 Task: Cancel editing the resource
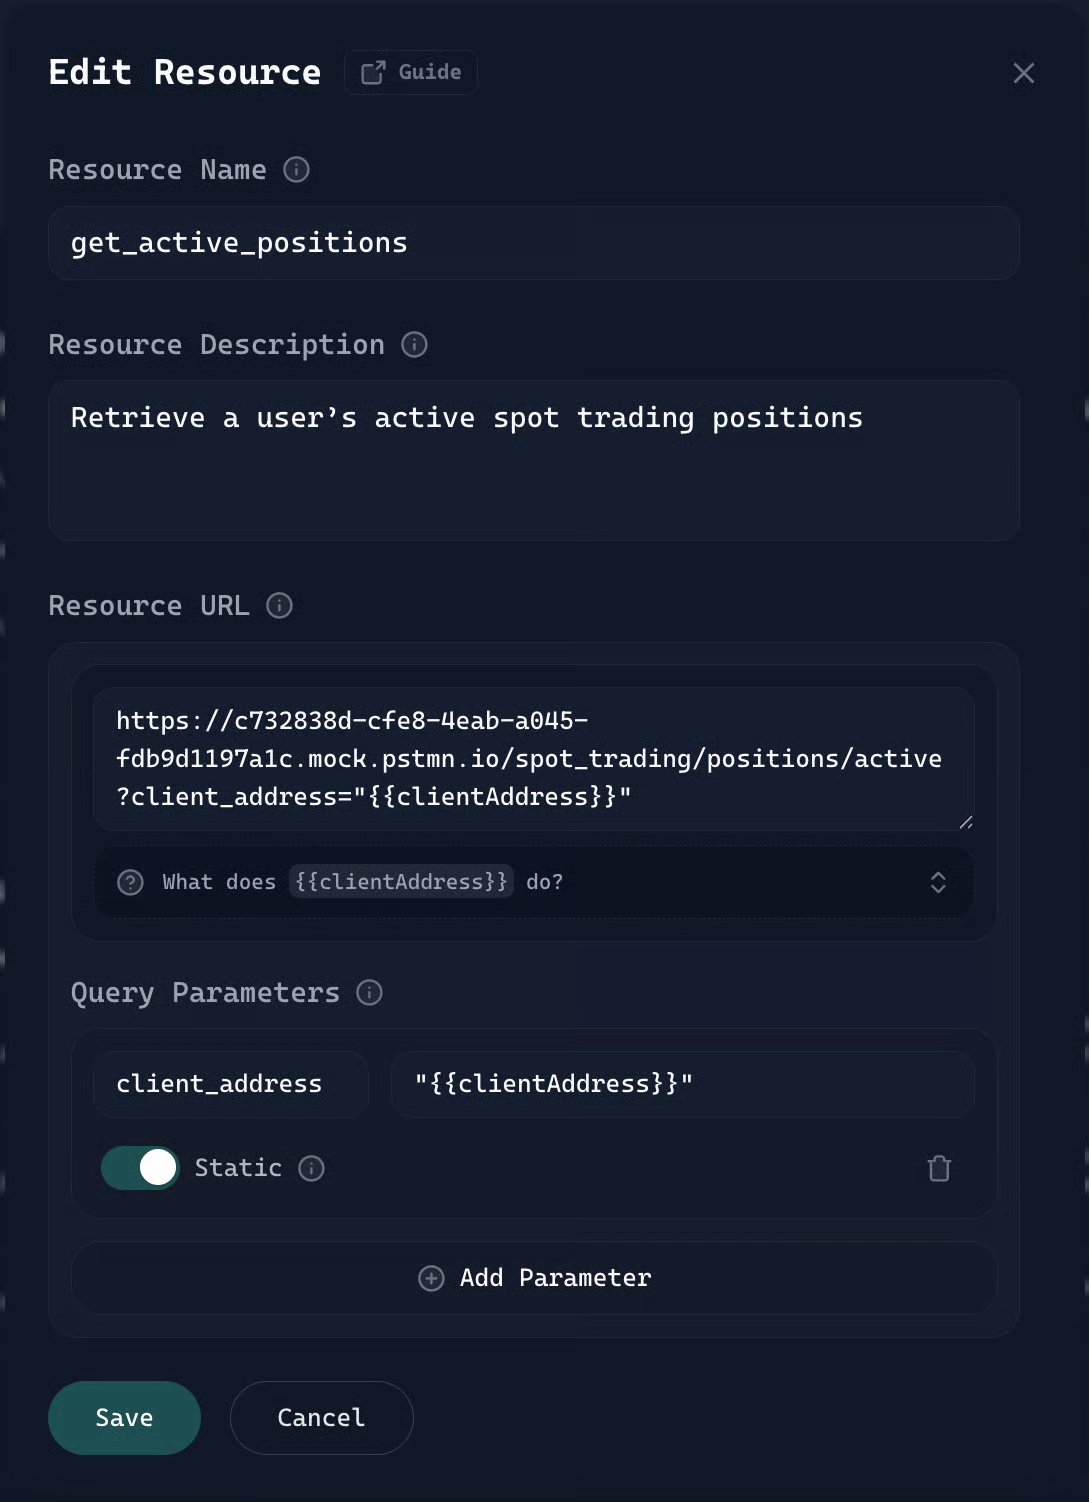click(321, 1417)
